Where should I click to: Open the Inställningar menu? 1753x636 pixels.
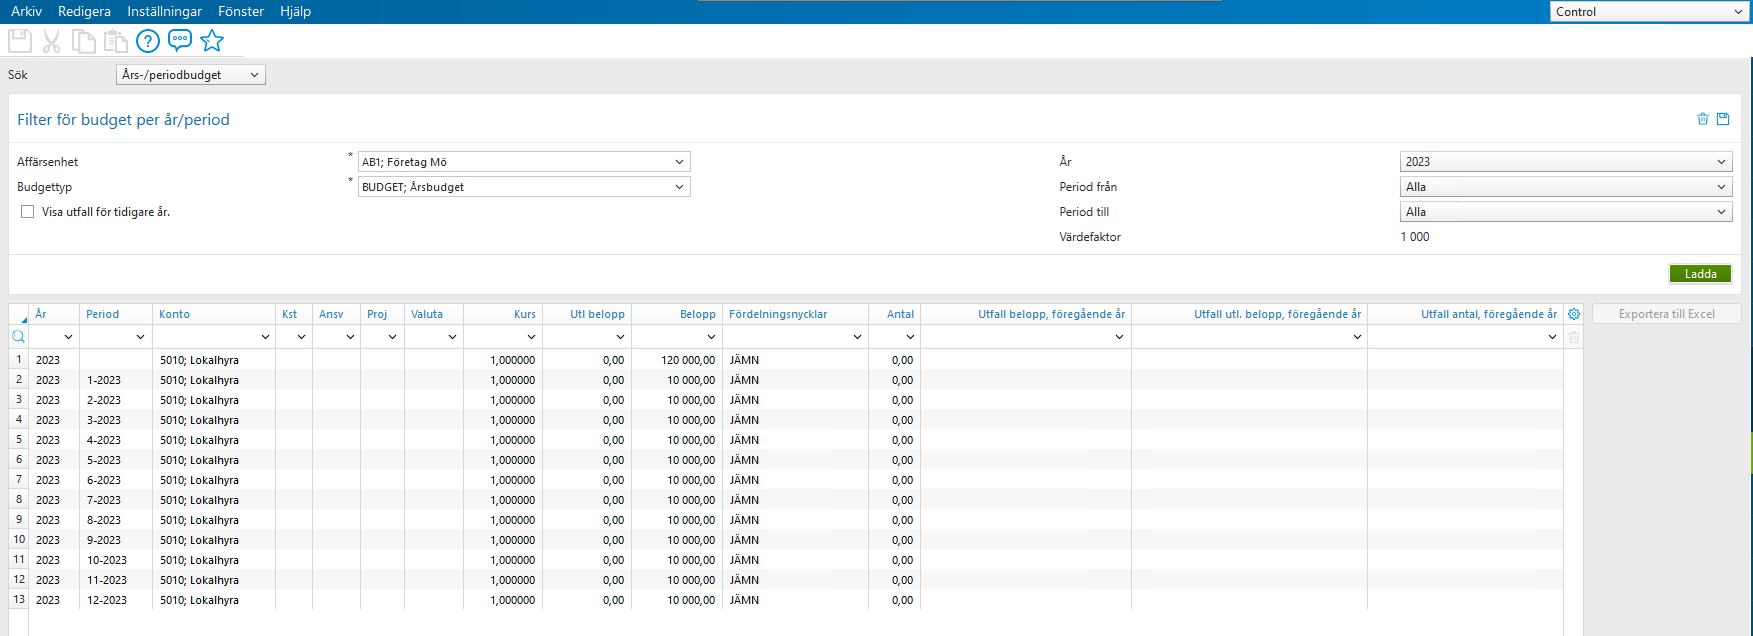pos(164,11)
